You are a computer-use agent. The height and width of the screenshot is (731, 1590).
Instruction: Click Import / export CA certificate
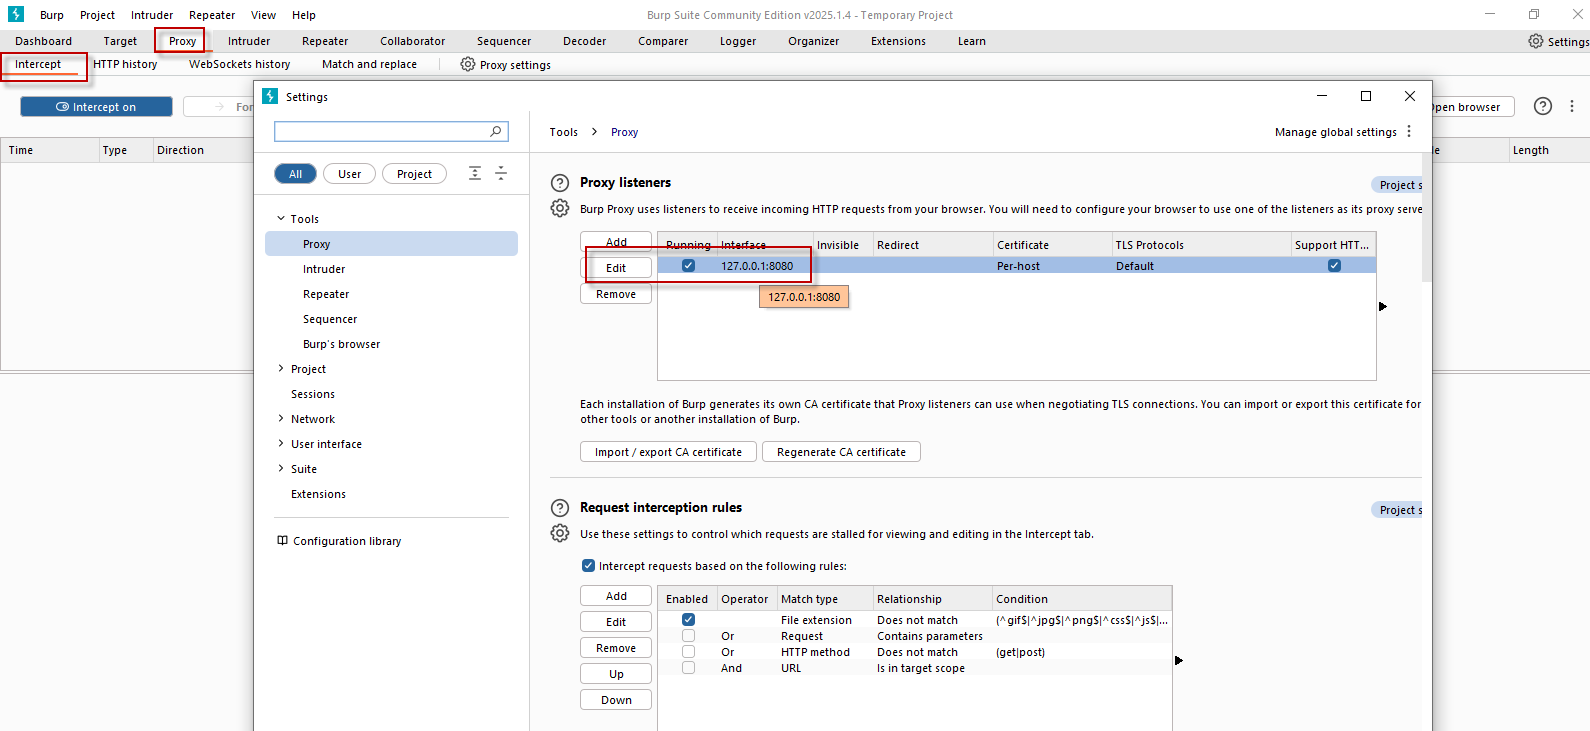[668, 452]
